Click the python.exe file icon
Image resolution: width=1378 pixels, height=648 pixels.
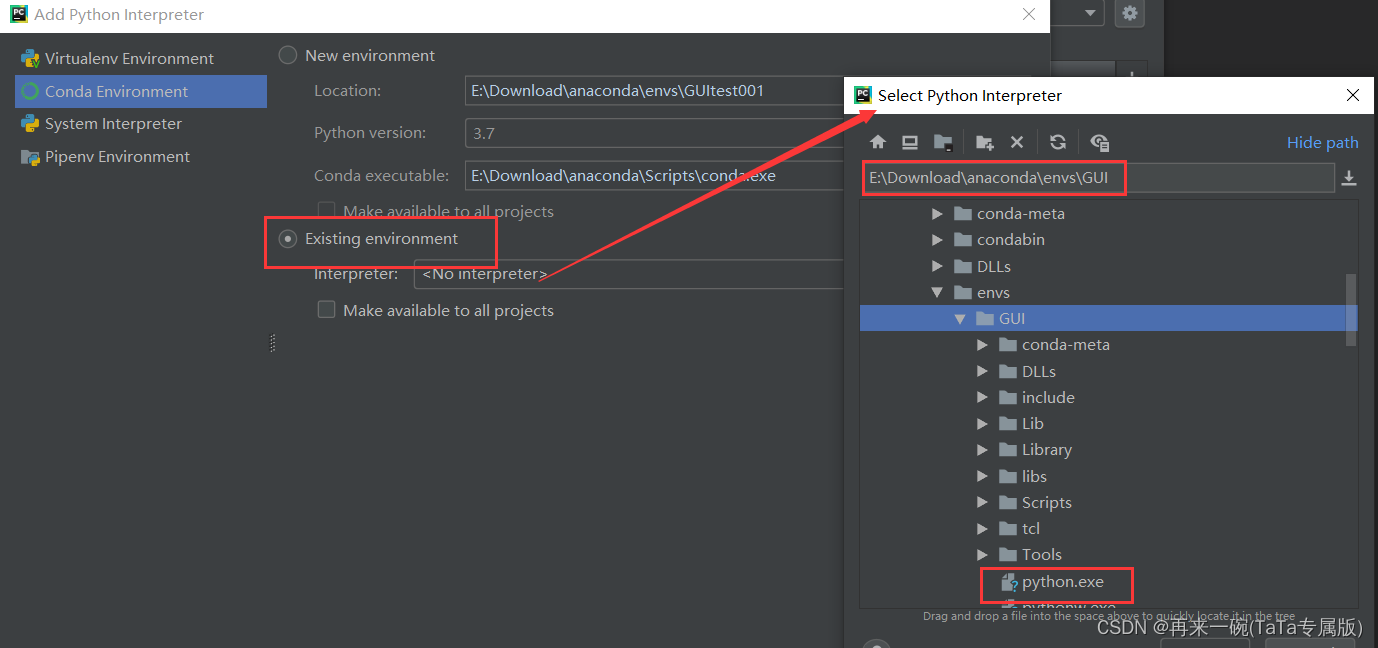(1009, 582)
